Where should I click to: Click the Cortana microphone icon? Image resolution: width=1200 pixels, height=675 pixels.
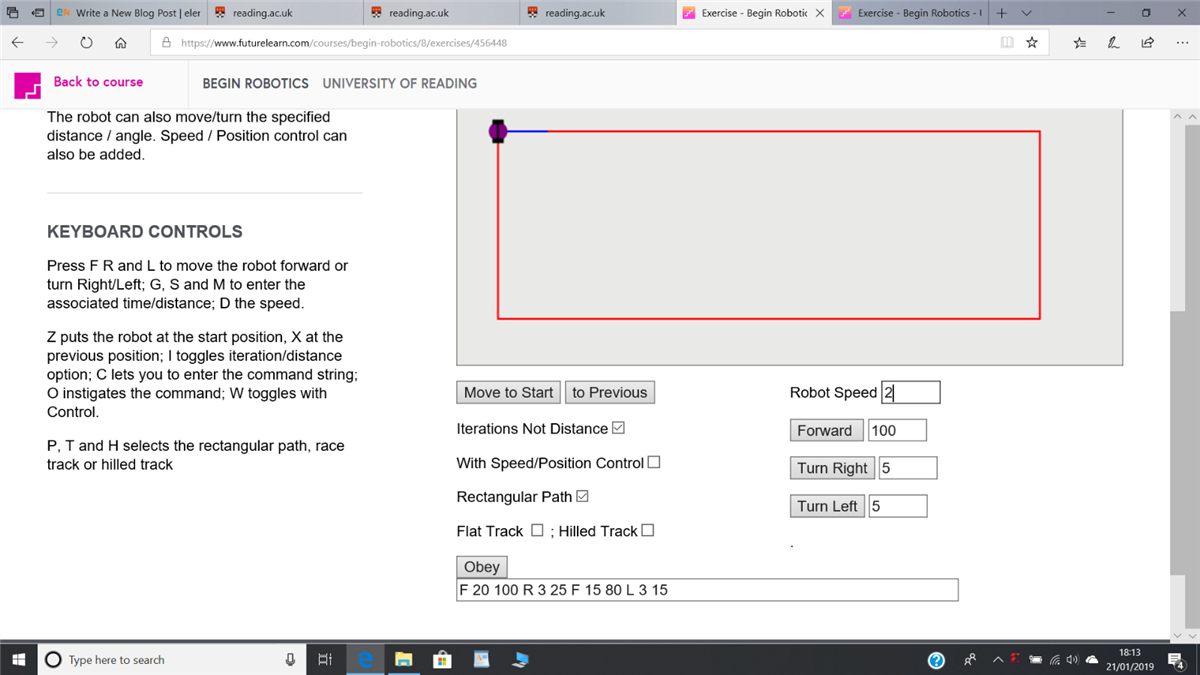click(x=290, y=659)
